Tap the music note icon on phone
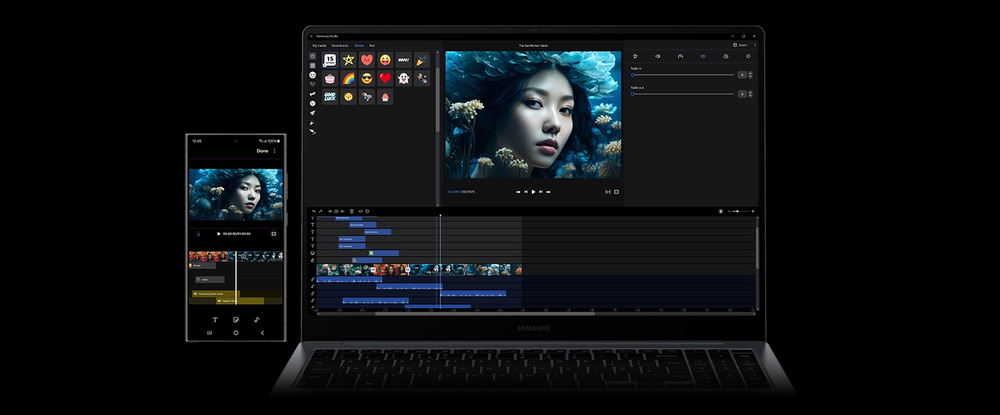The height and width of the screenshot is (415, 1000). [256, 319]
